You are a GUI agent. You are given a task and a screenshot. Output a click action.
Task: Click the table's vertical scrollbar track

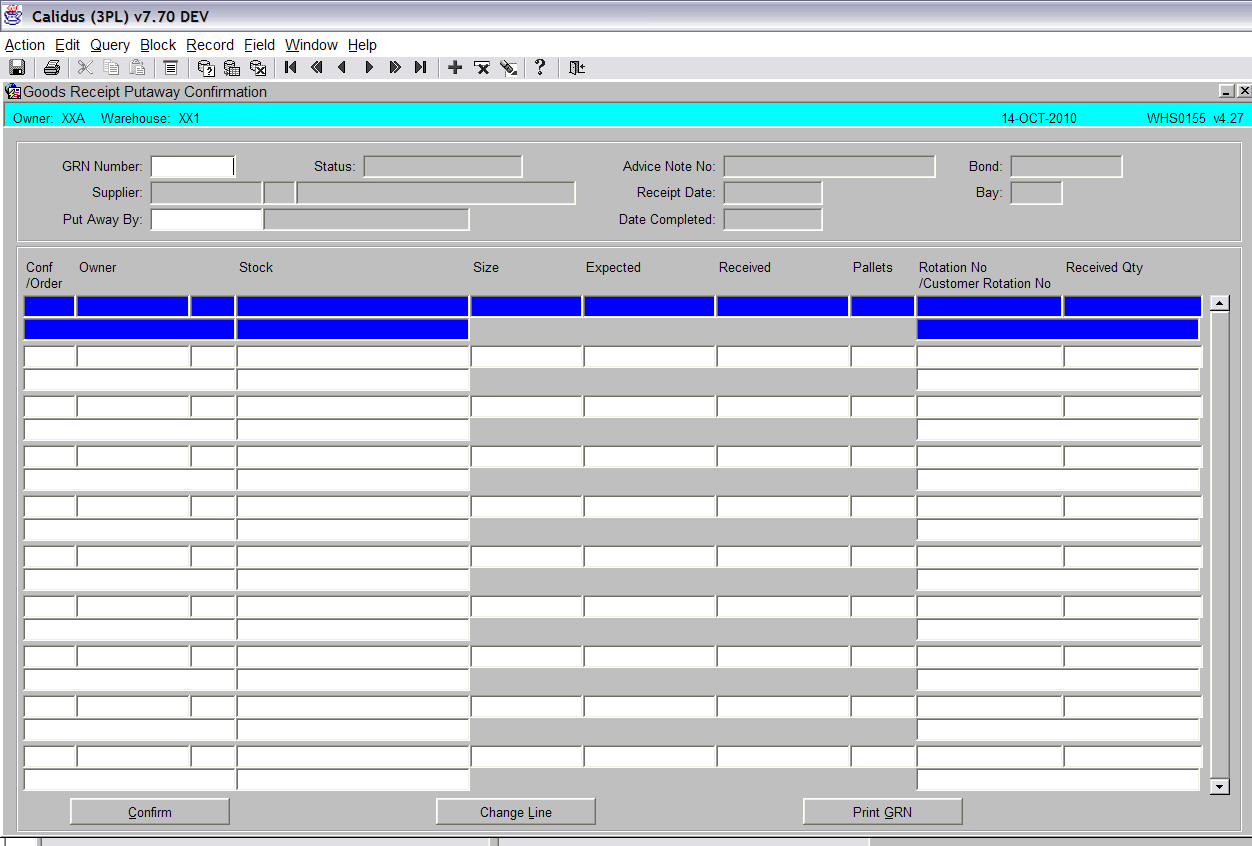click(1219, 545)
